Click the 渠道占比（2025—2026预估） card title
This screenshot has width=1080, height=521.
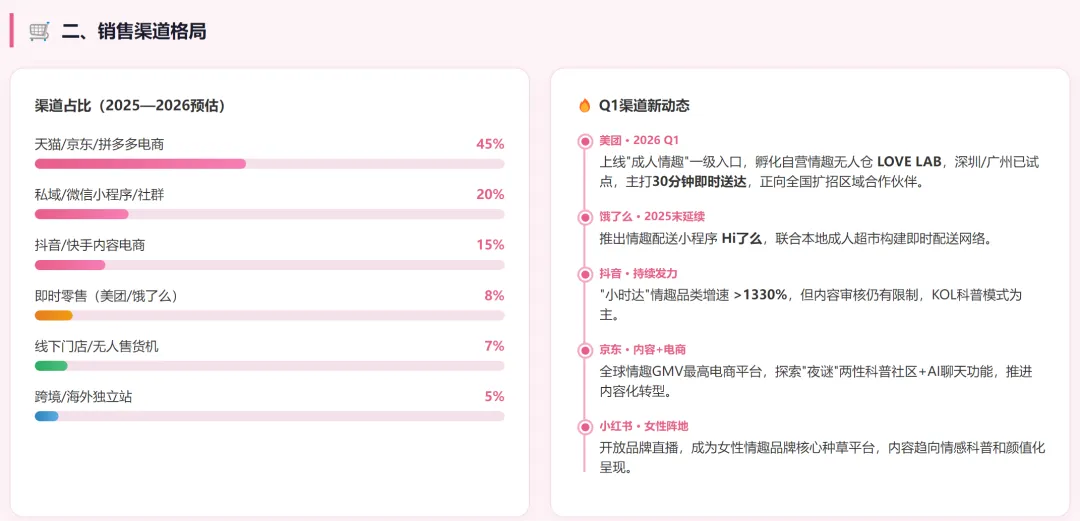[129, 106]
